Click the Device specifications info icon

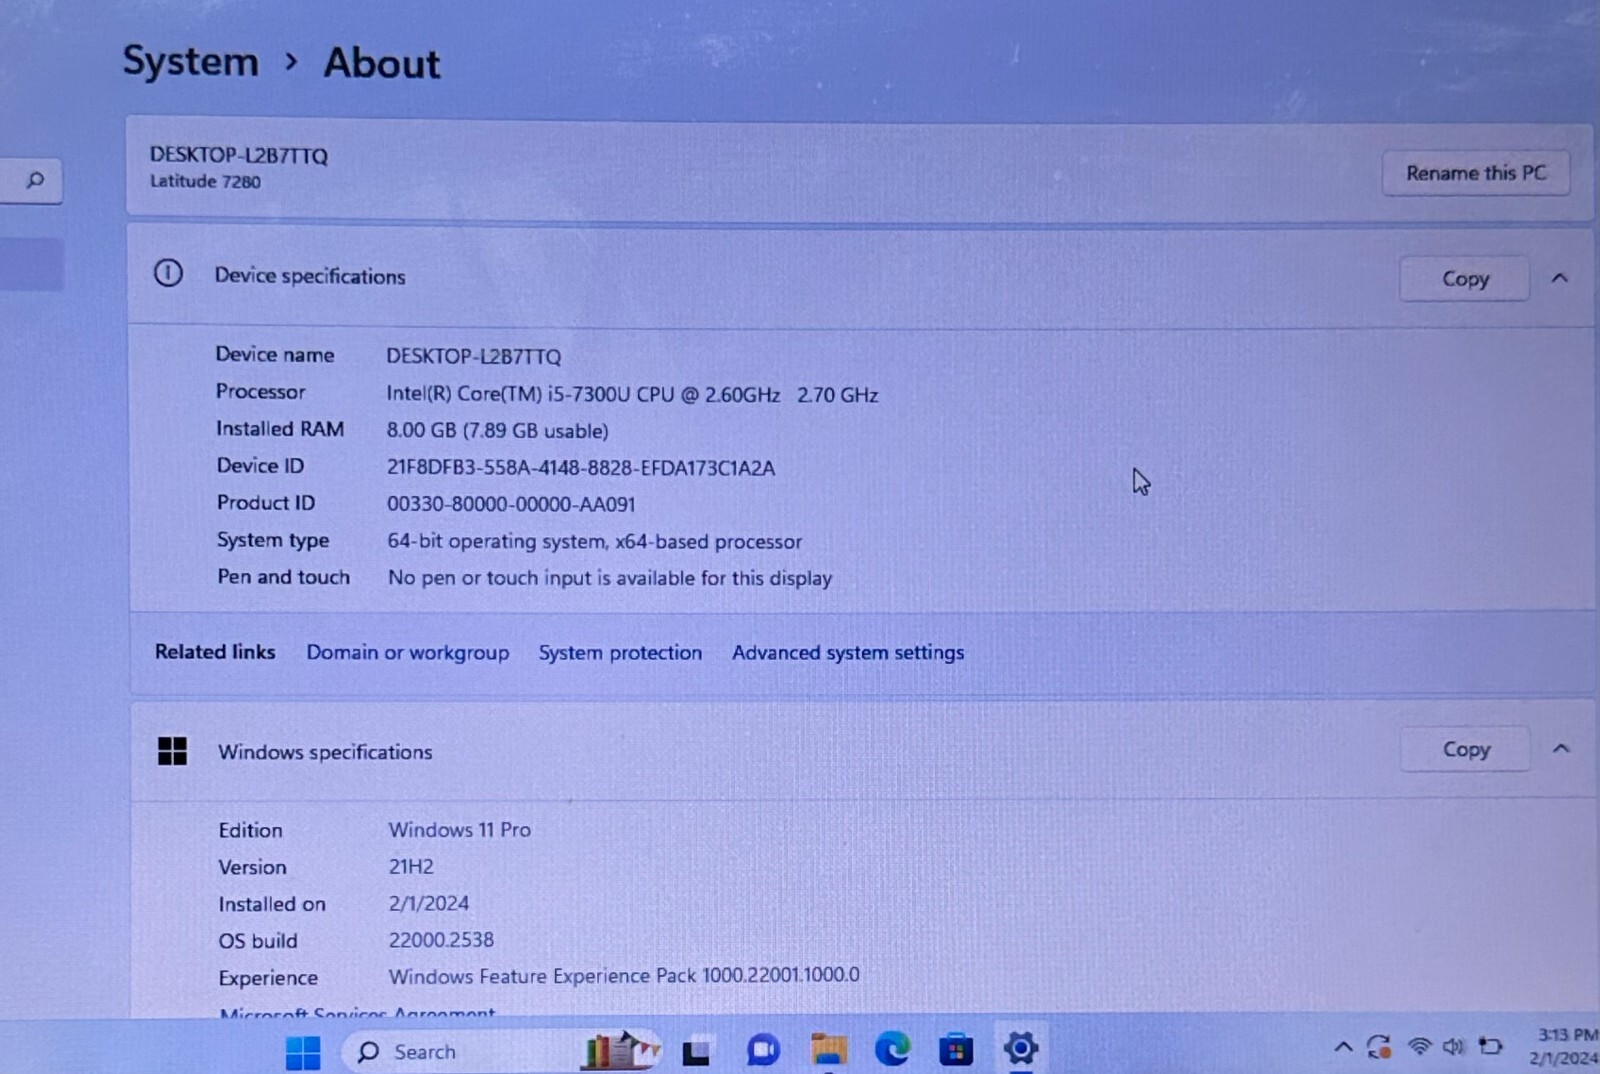(168, 273)
